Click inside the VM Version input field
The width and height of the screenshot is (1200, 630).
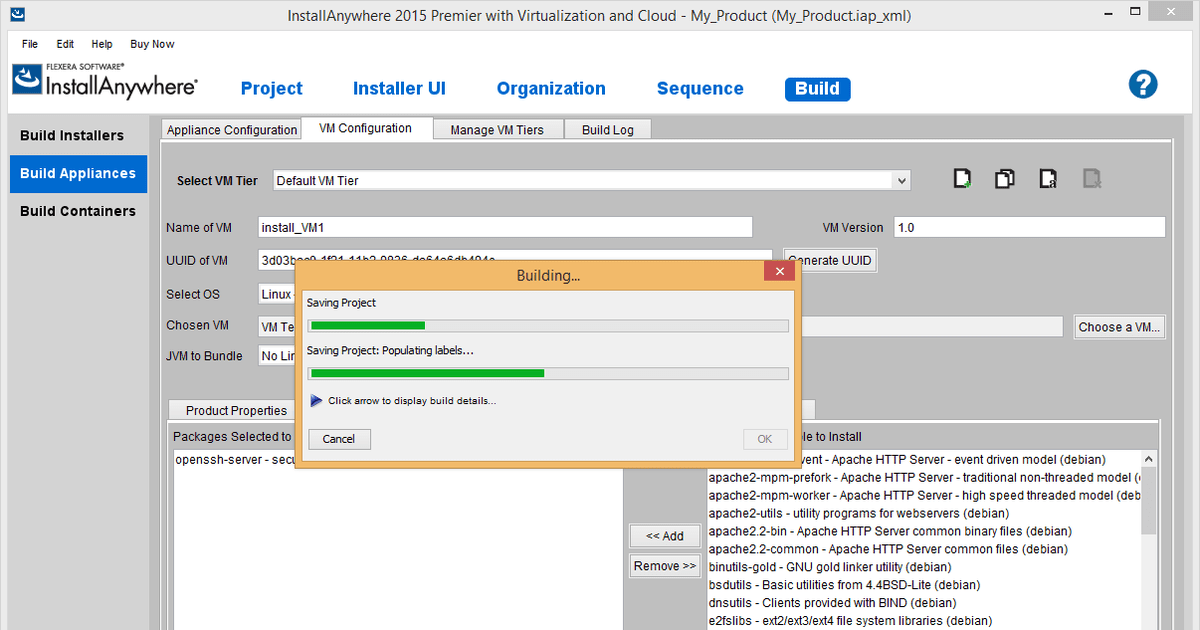(1029, 227)
